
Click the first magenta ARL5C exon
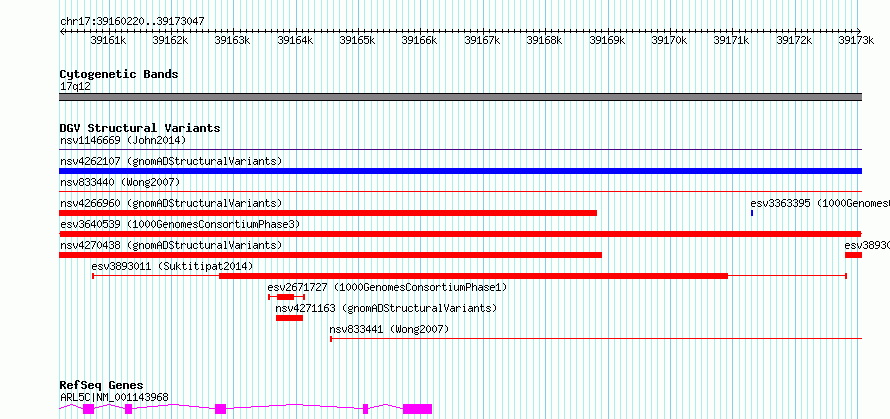point(89,409)
